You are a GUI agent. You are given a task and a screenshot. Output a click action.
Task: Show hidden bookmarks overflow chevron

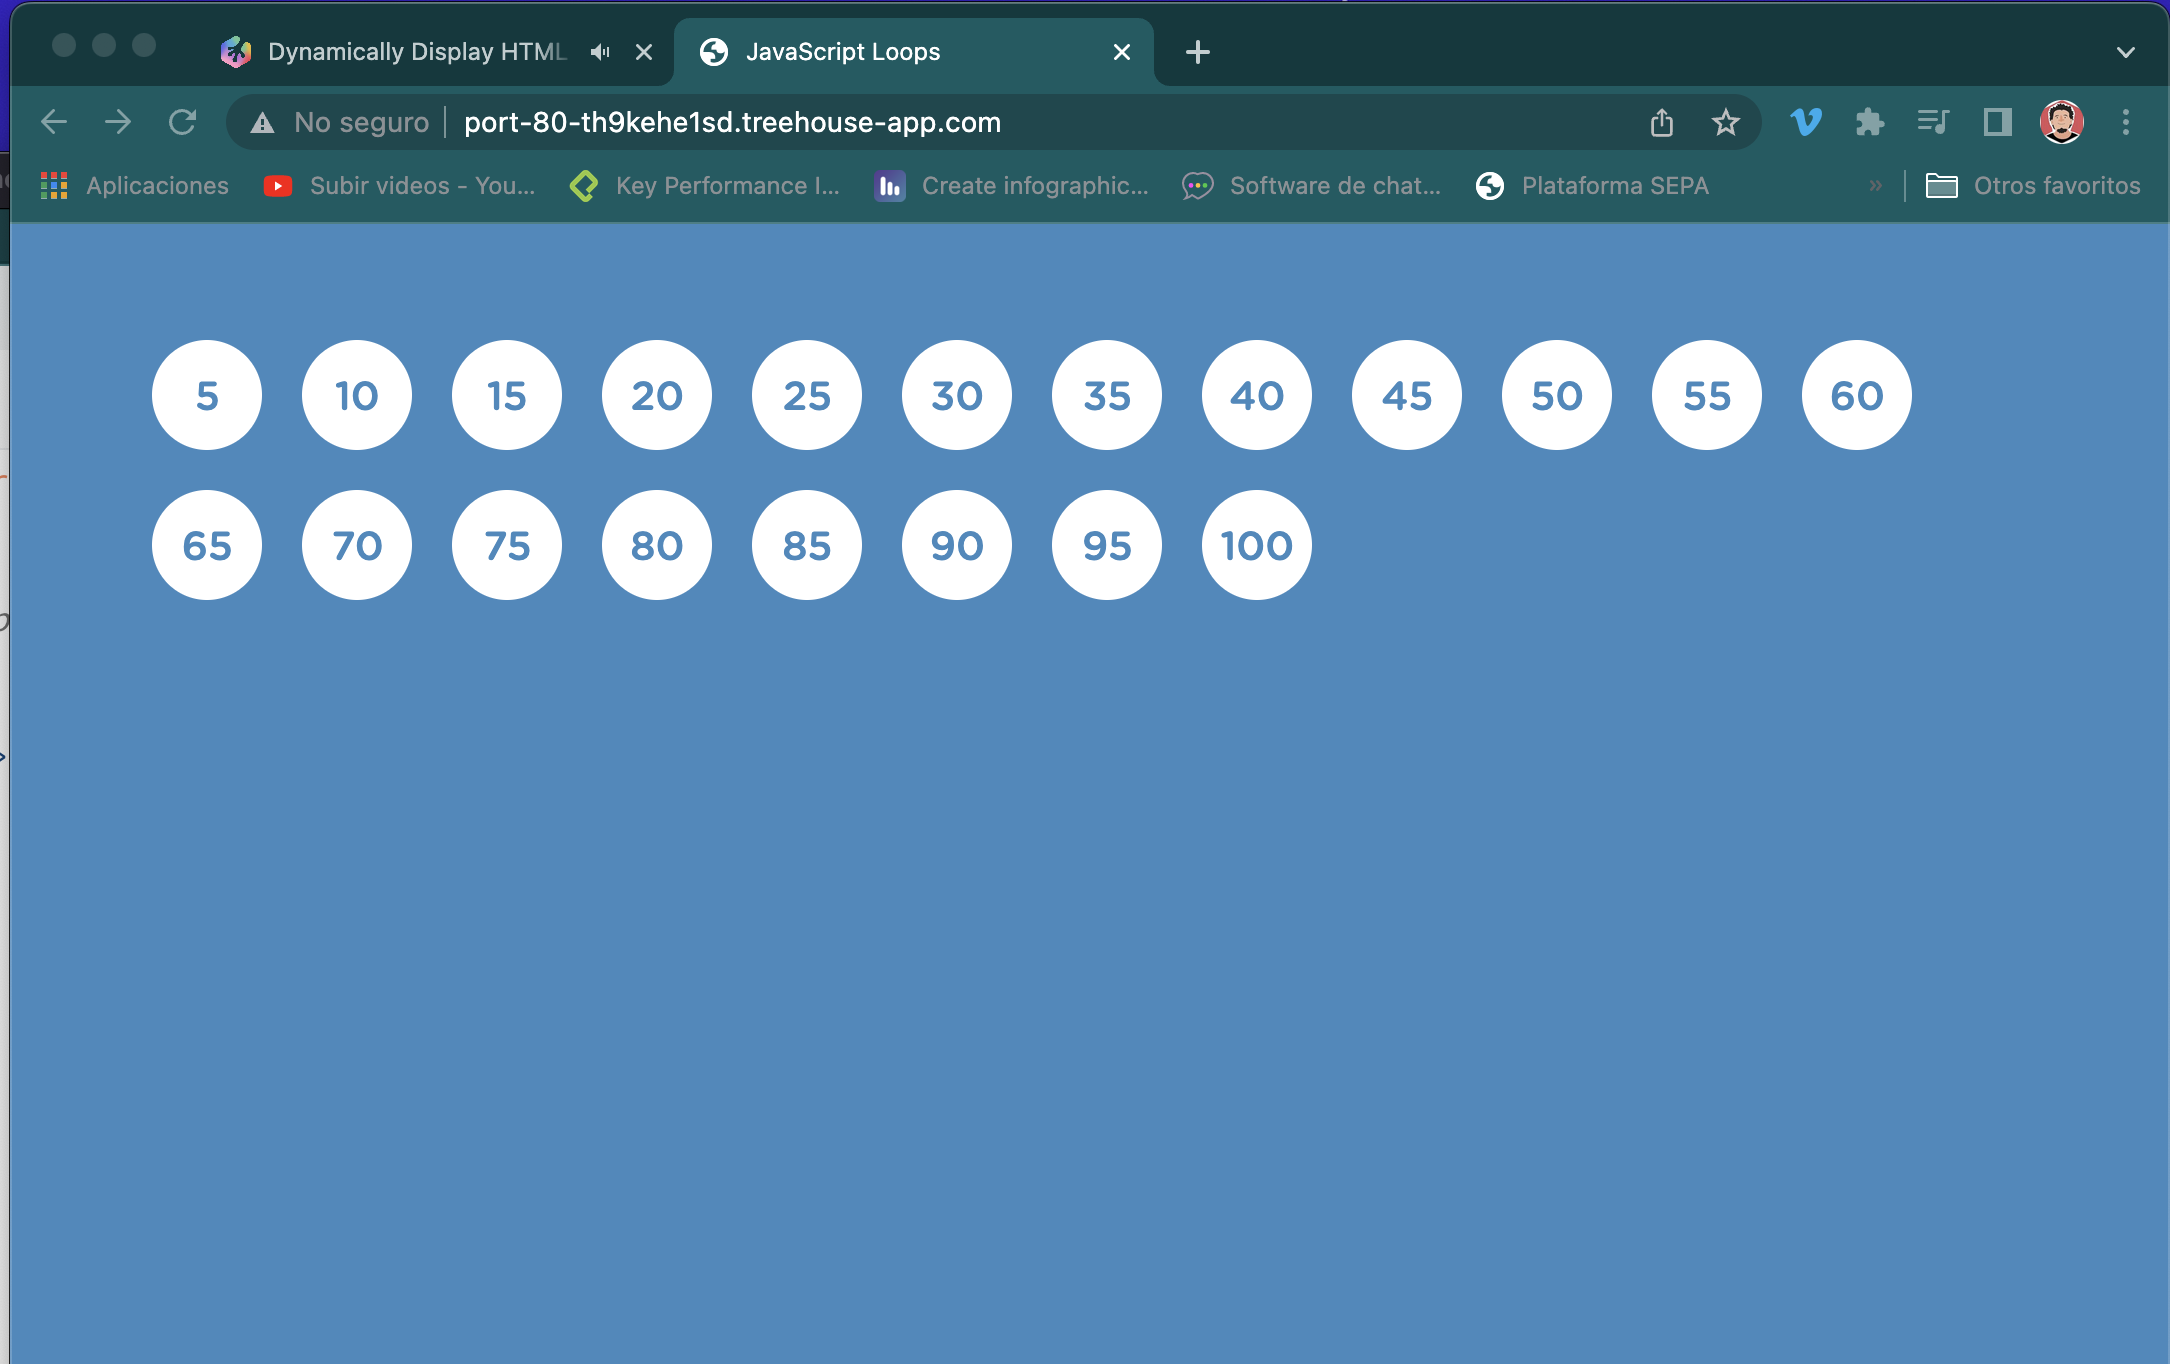[1875, 185]
